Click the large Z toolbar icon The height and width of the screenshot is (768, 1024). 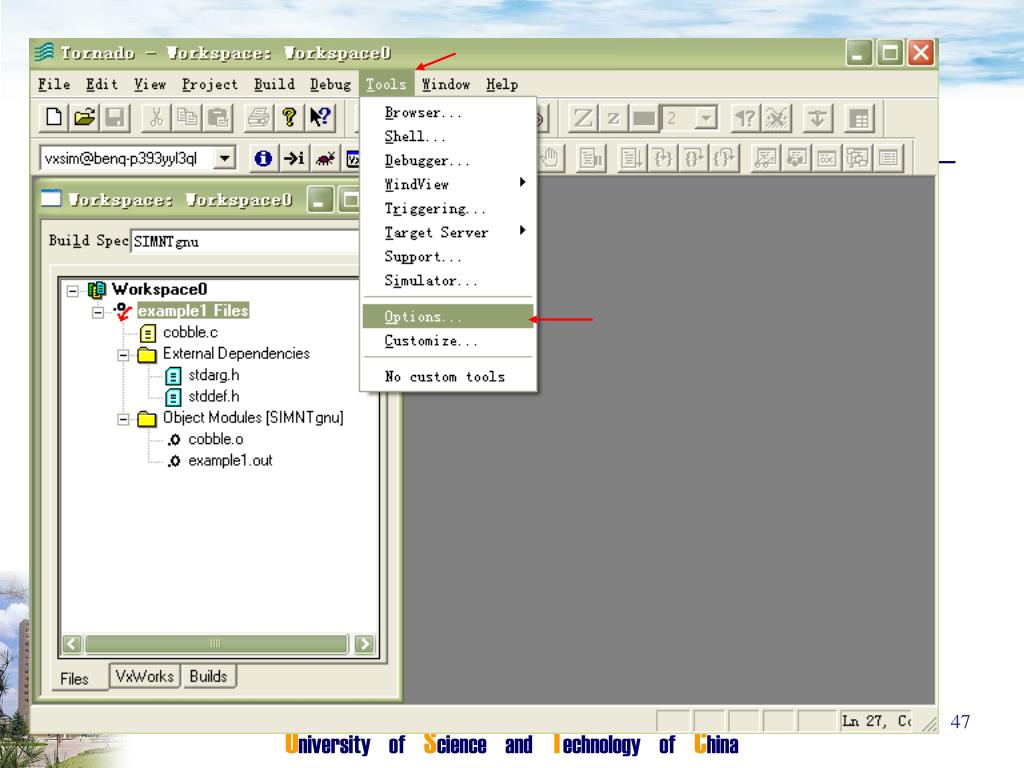point(583,119)
